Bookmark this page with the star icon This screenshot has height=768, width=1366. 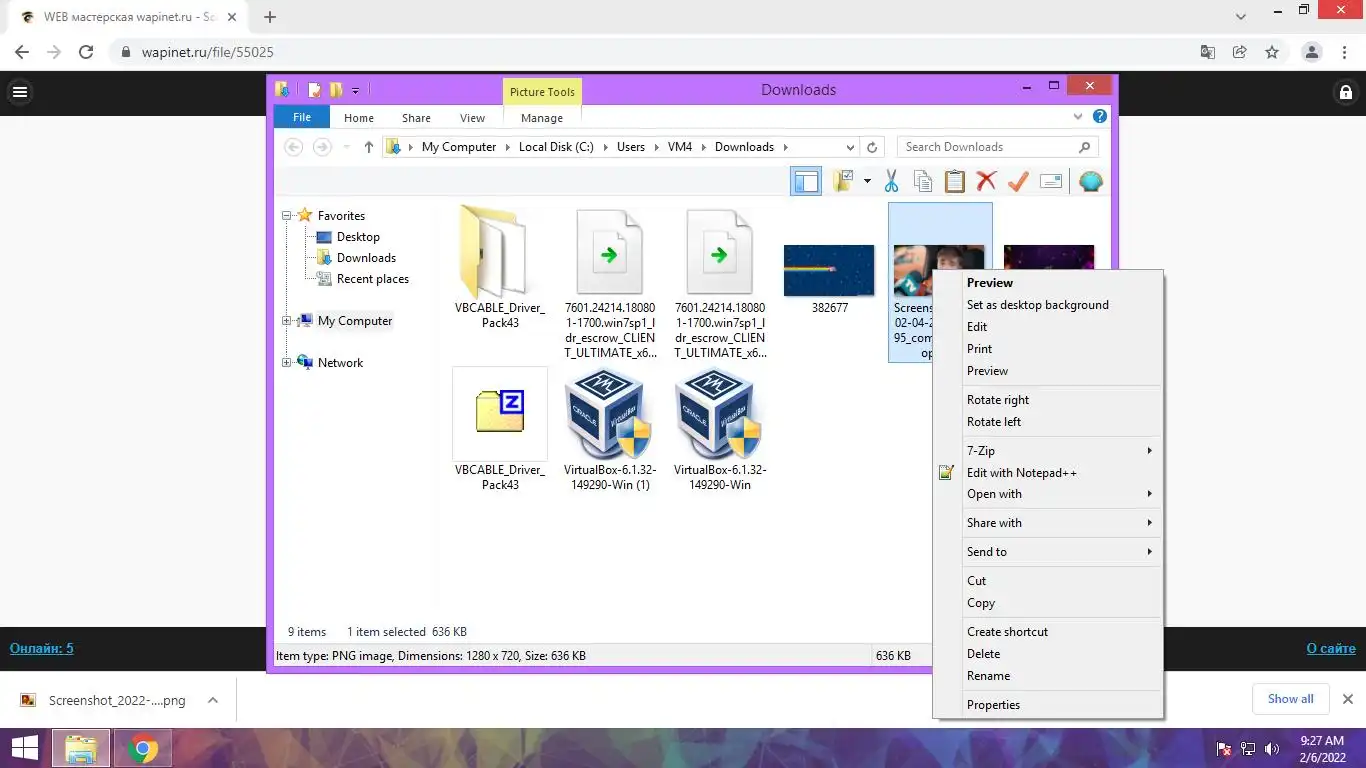1272,52
